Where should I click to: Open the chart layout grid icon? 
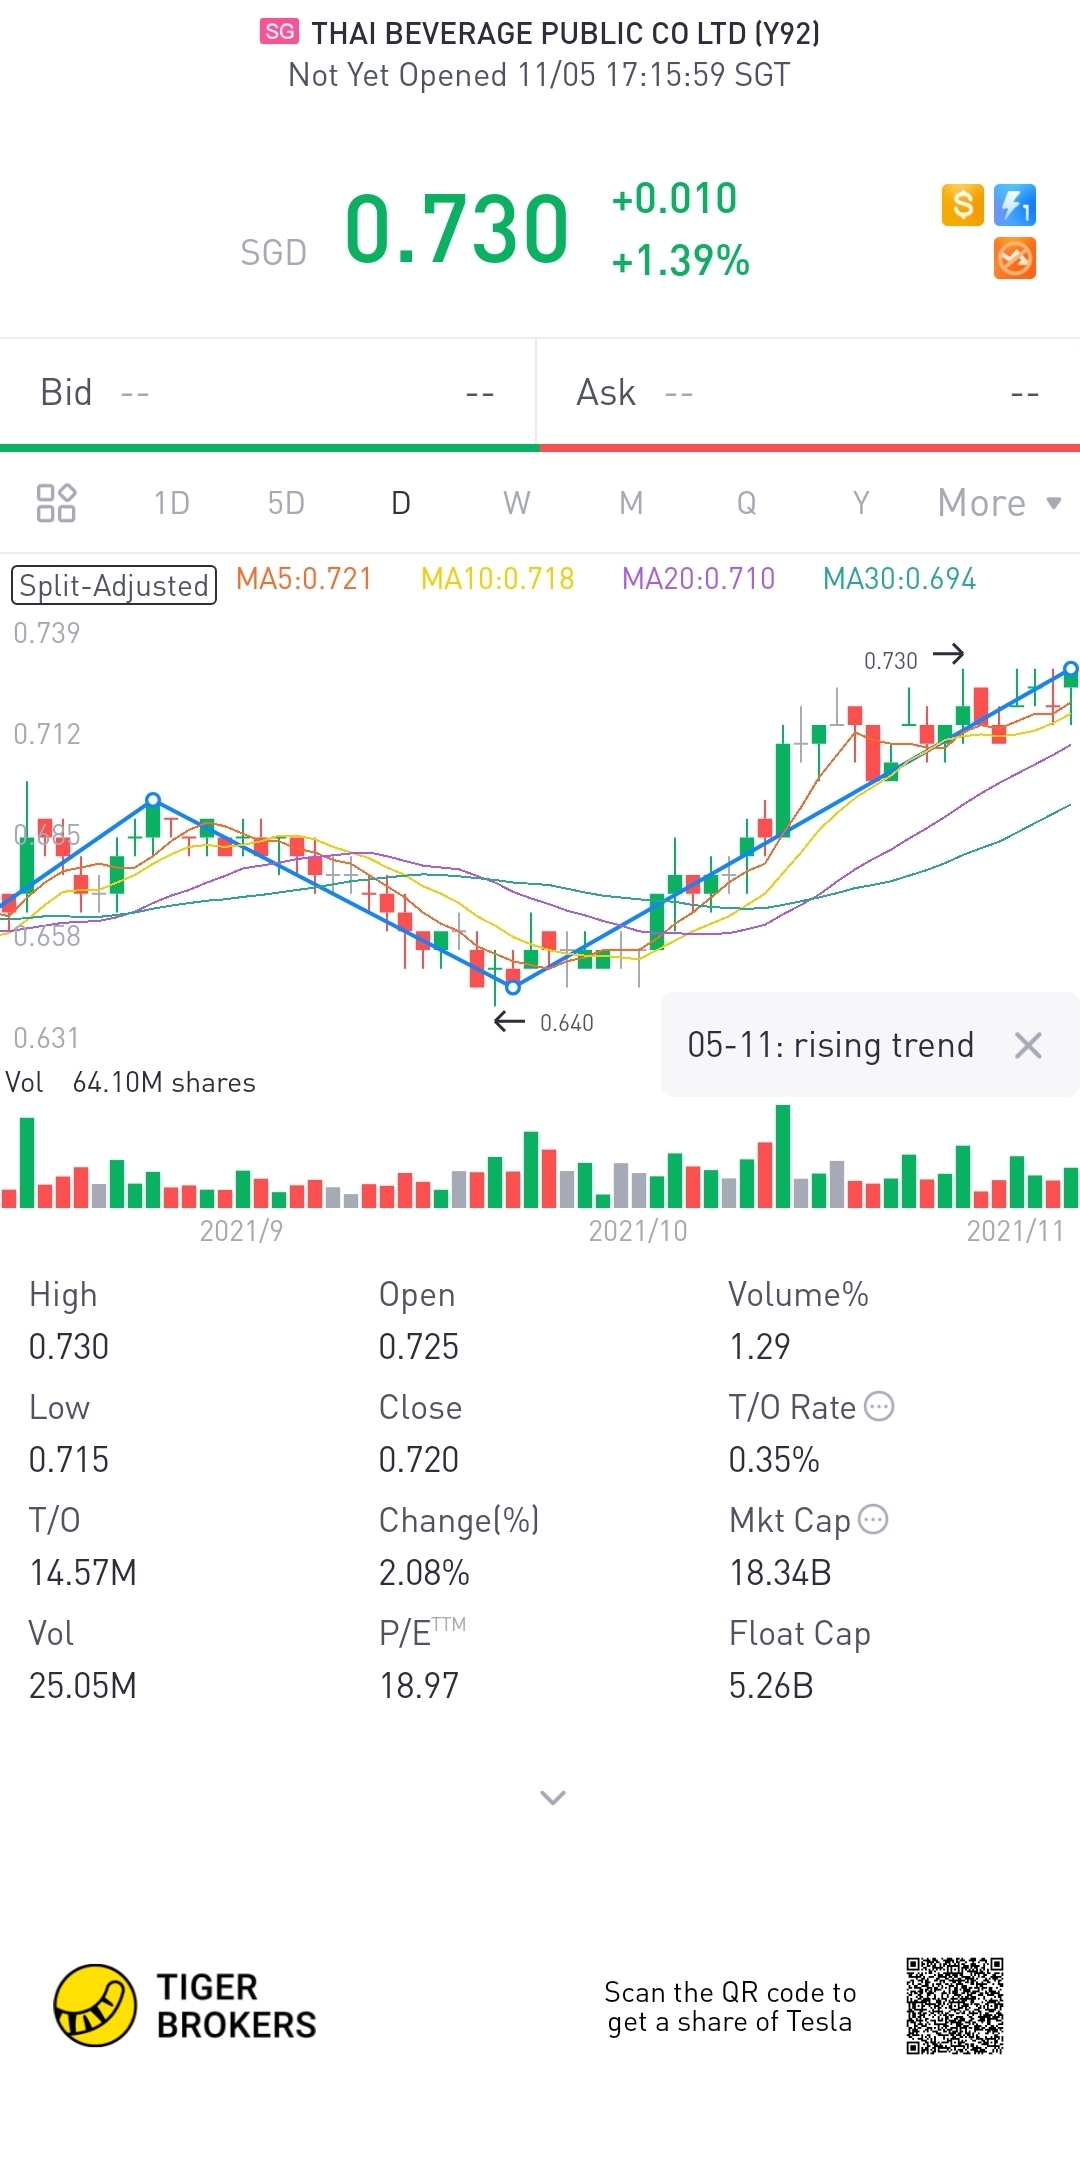point(56,503)
